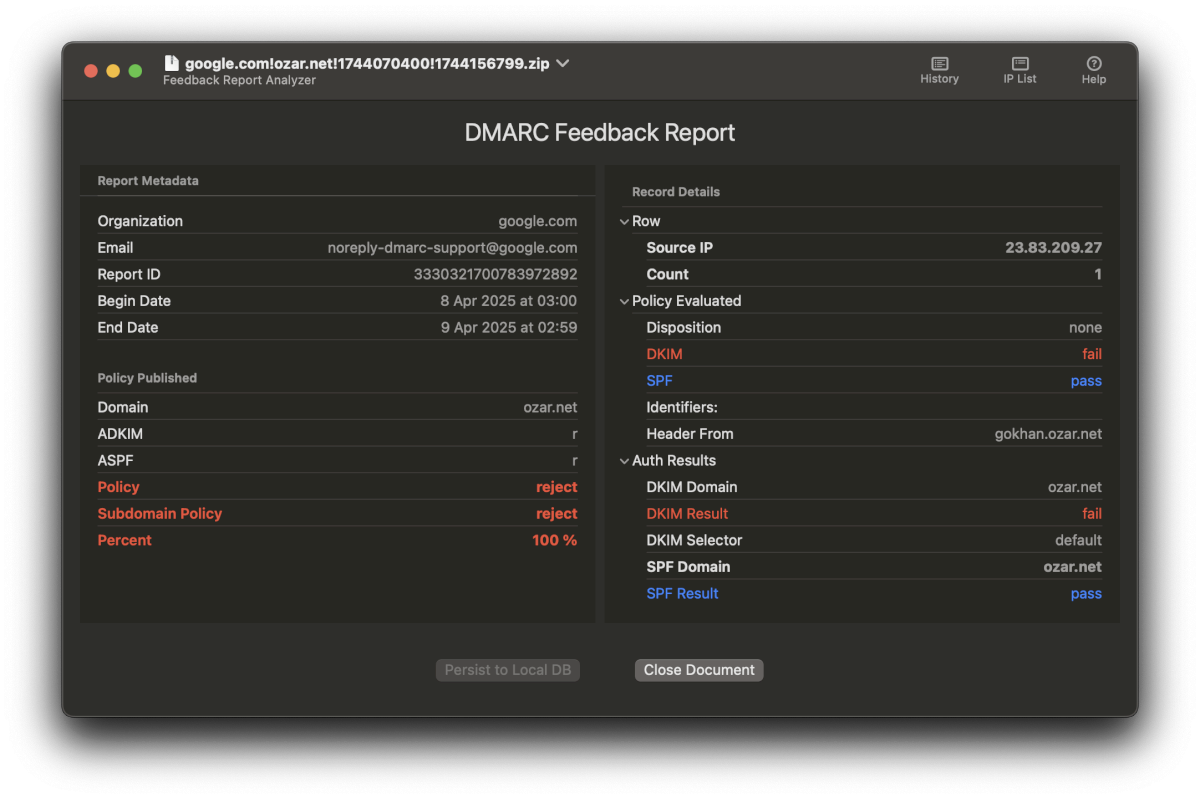This screenshot has height=799, width=1200.
Task: Click the Close Document button
Action: pyautogui.click(x=698, y=670)
